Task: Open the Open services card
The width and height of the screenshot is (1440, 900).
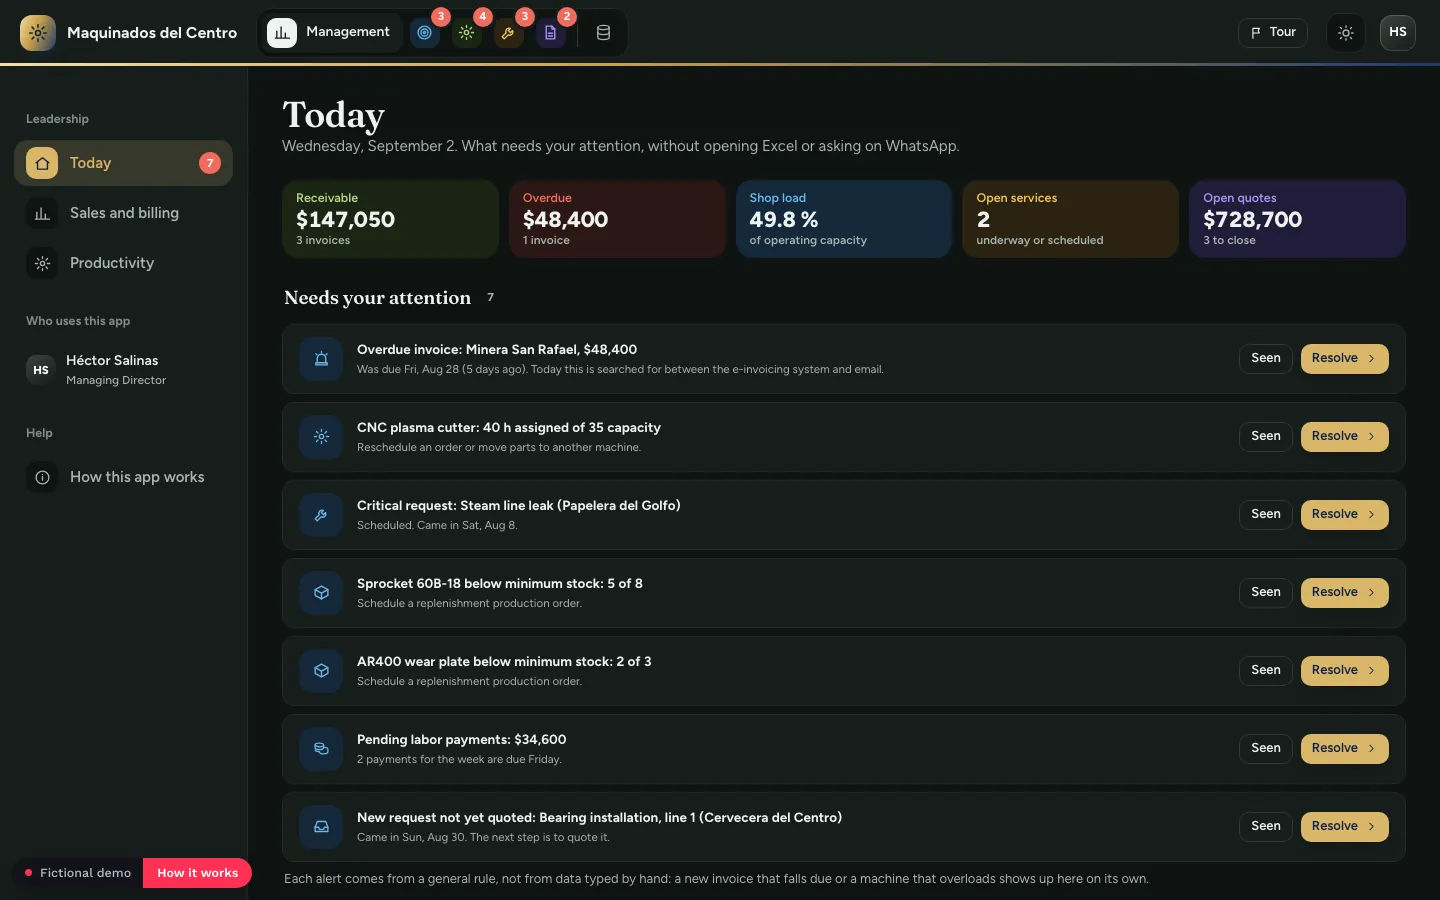Action: [1070, 219]
